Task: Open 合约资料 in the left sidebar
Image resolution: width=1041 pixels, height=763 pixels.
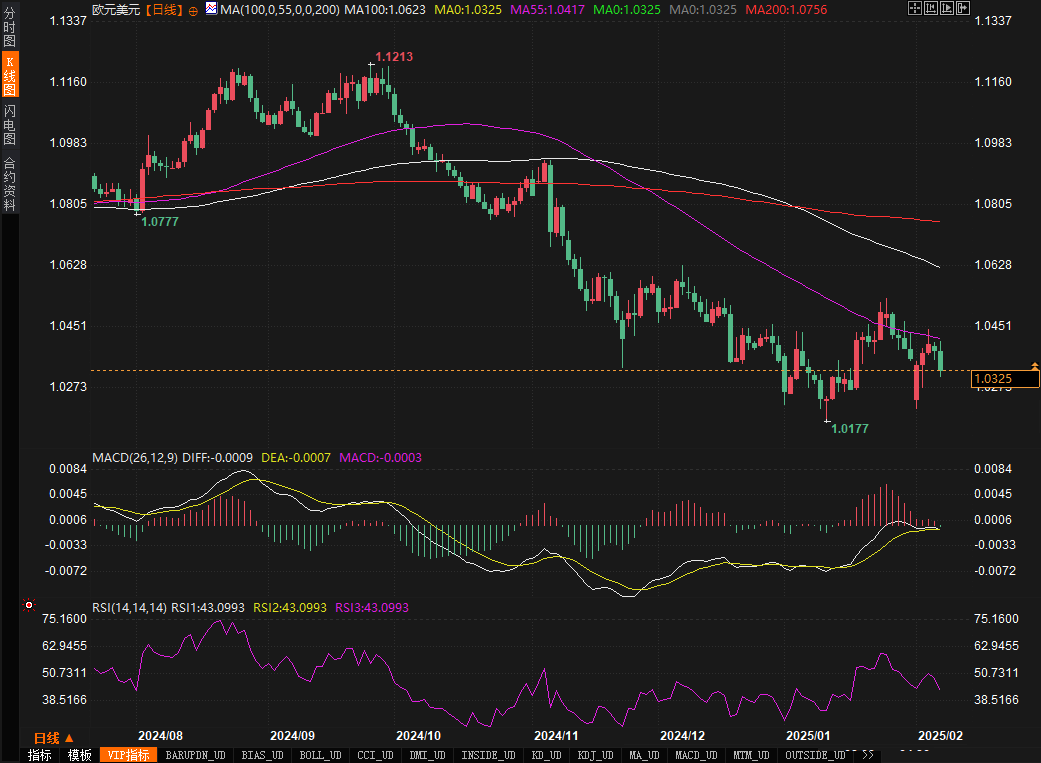Action: pyautogui.click(x=9, y=183)
